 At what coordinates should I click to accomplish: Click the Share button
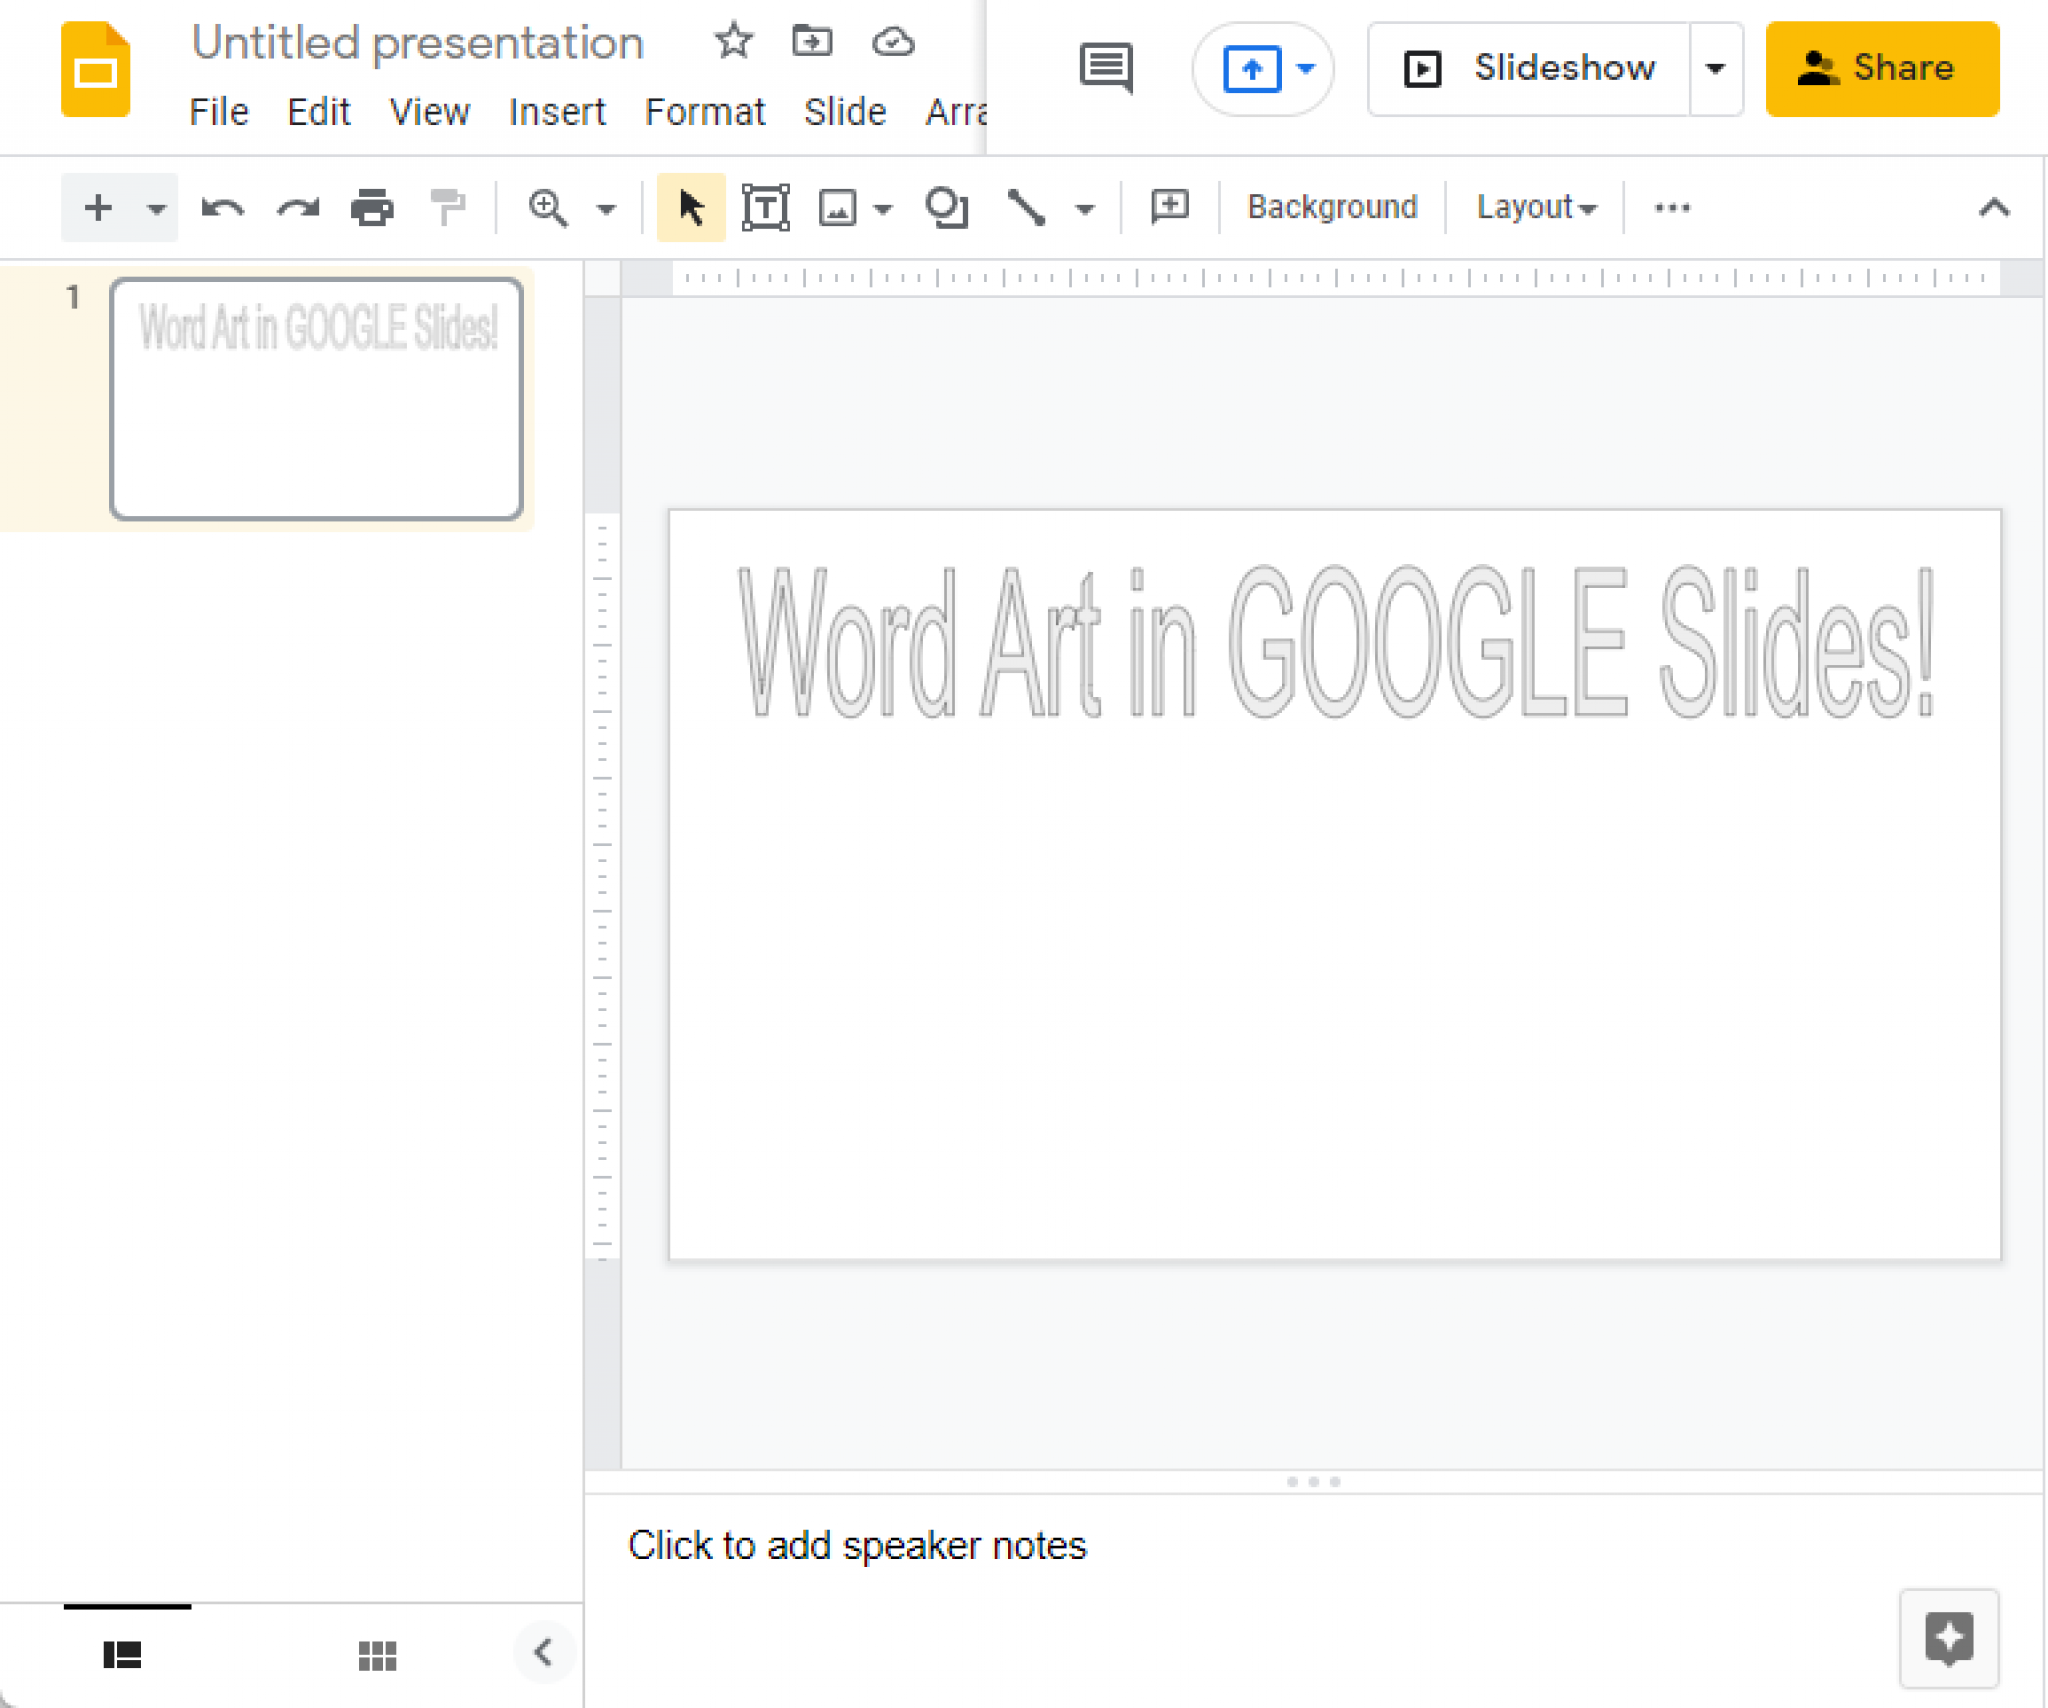[1882, 69]
